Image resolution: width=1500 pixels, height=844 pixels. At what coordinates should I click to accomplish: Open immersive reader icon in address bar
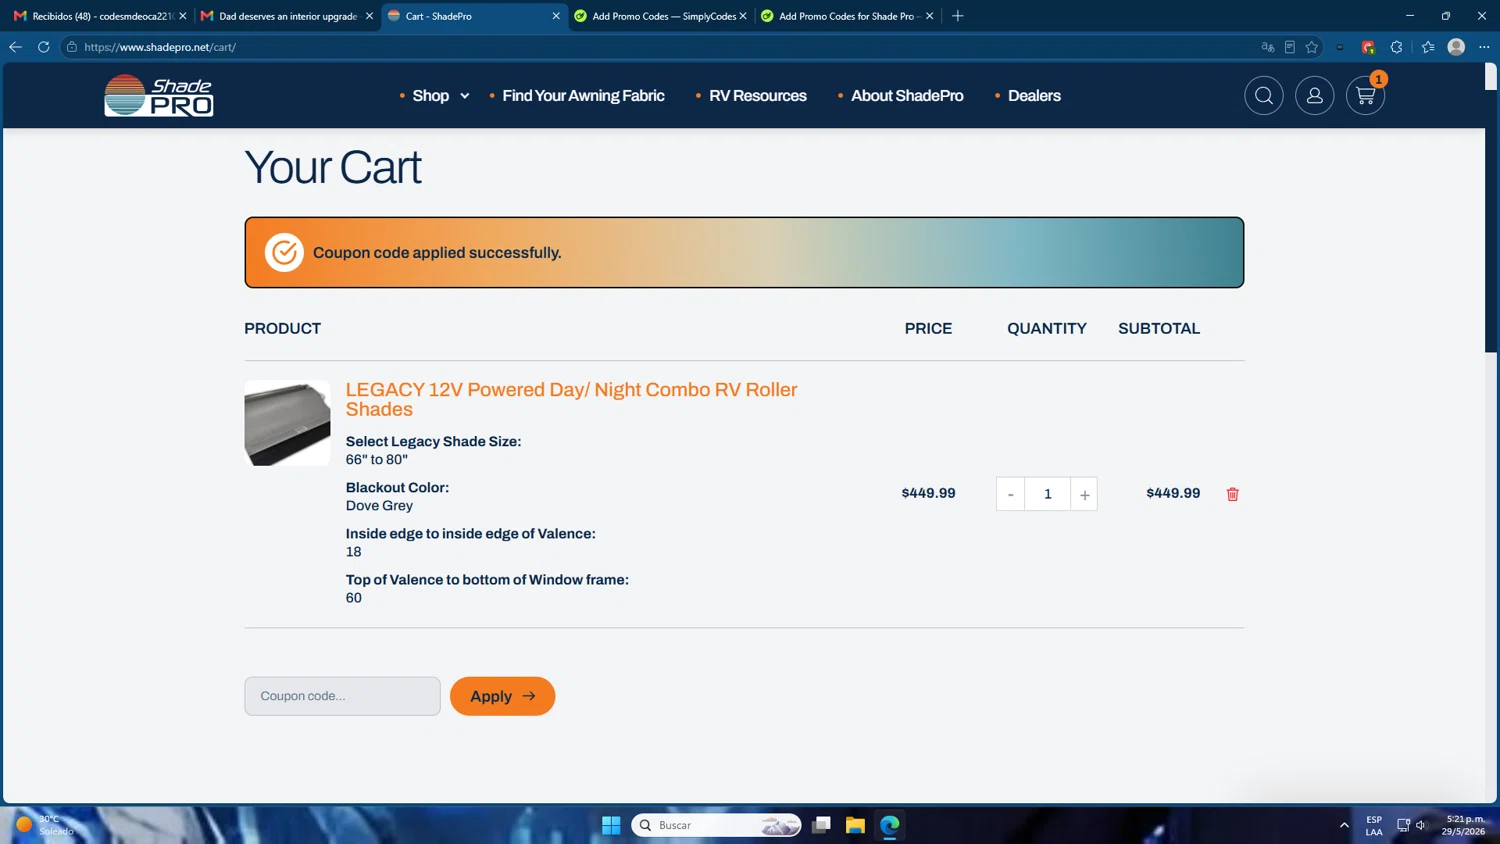[1290, 47]
